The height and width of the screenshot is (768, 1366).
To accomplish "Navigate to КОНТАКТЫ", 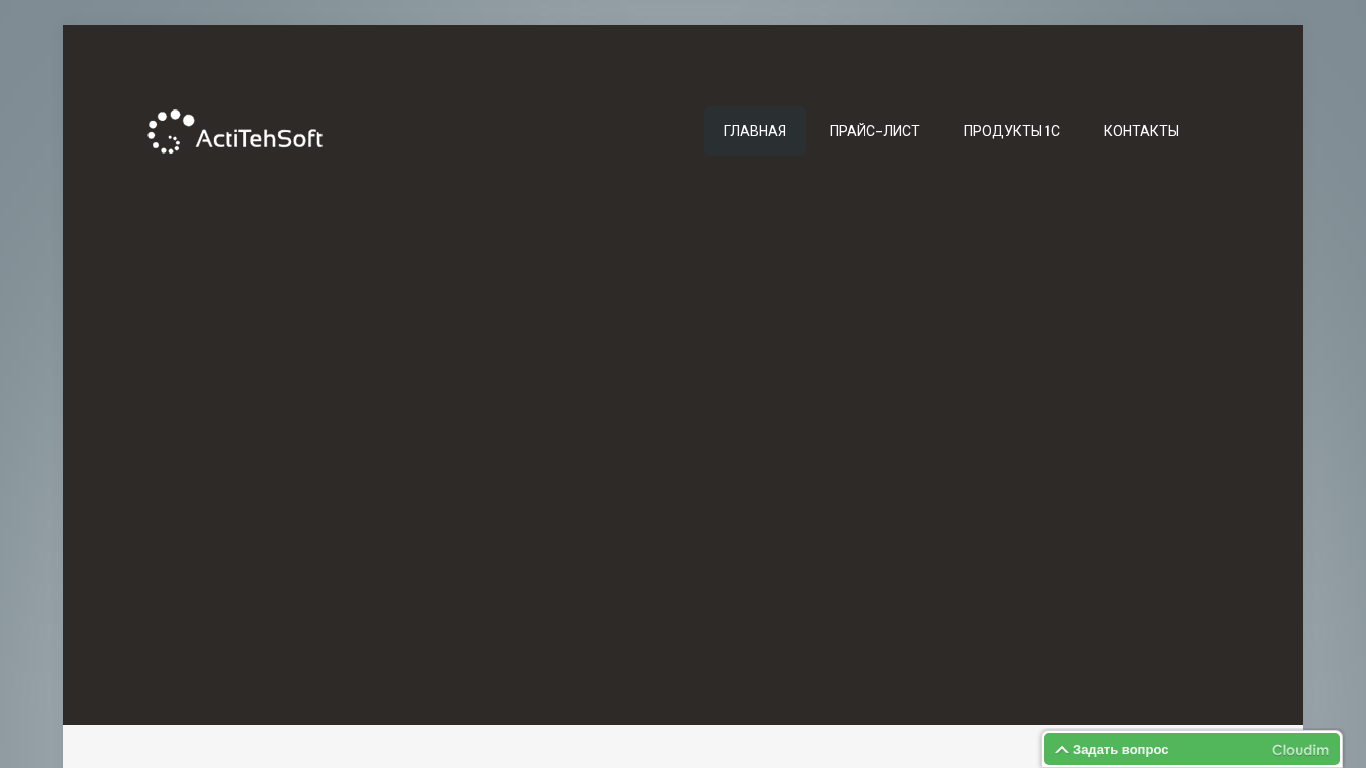I will point(1141,131).
